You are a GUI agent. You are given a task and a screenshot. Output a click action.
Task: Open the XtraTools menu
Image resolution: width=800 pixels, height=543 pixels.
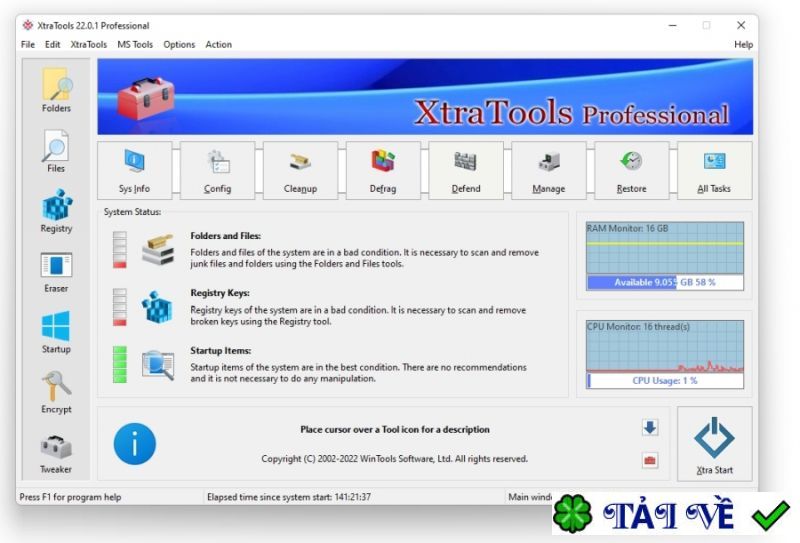click(89, 44)
